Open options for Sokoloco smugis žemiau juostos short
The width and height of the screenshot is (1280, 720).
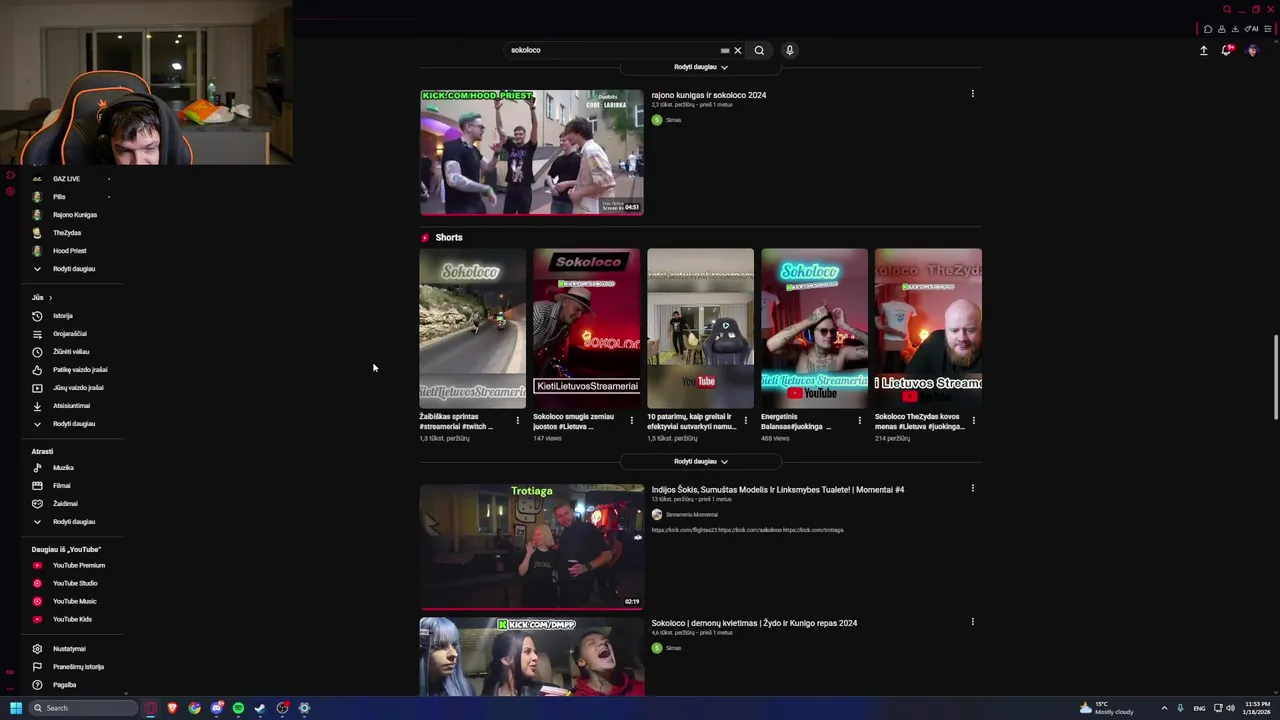pyautogui.click(x=631, y=421)
